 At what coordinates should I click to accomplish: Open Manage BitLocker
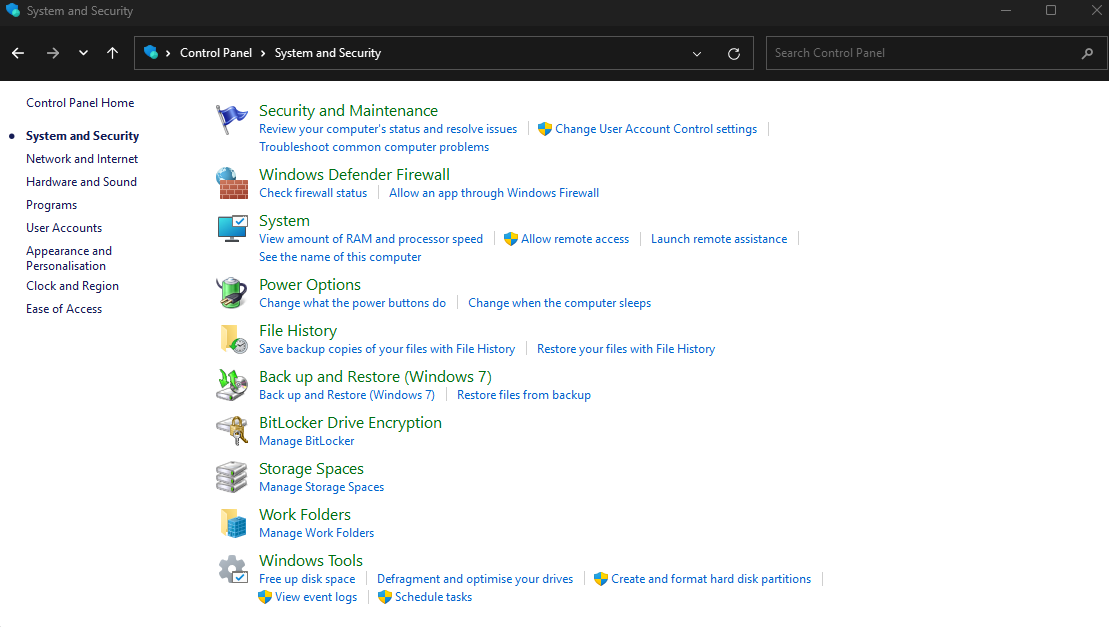click(x=306, y=441)
